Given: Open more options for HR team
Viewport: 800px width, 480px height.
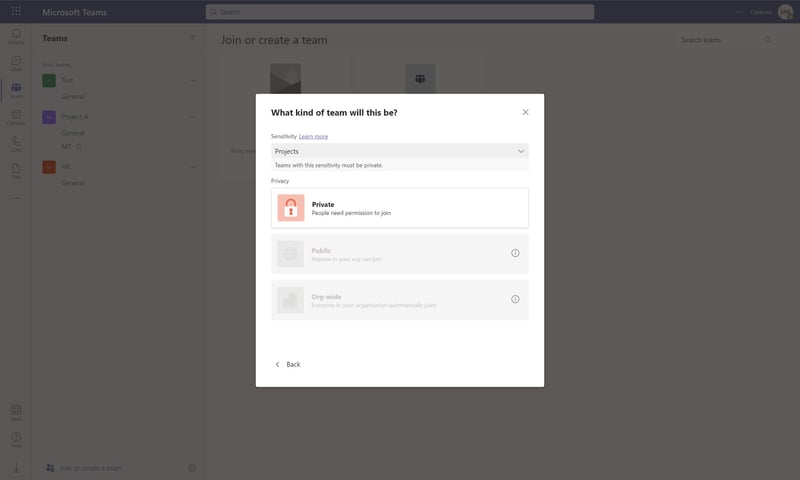Looking at the screenshot, I should pos(192,167).
